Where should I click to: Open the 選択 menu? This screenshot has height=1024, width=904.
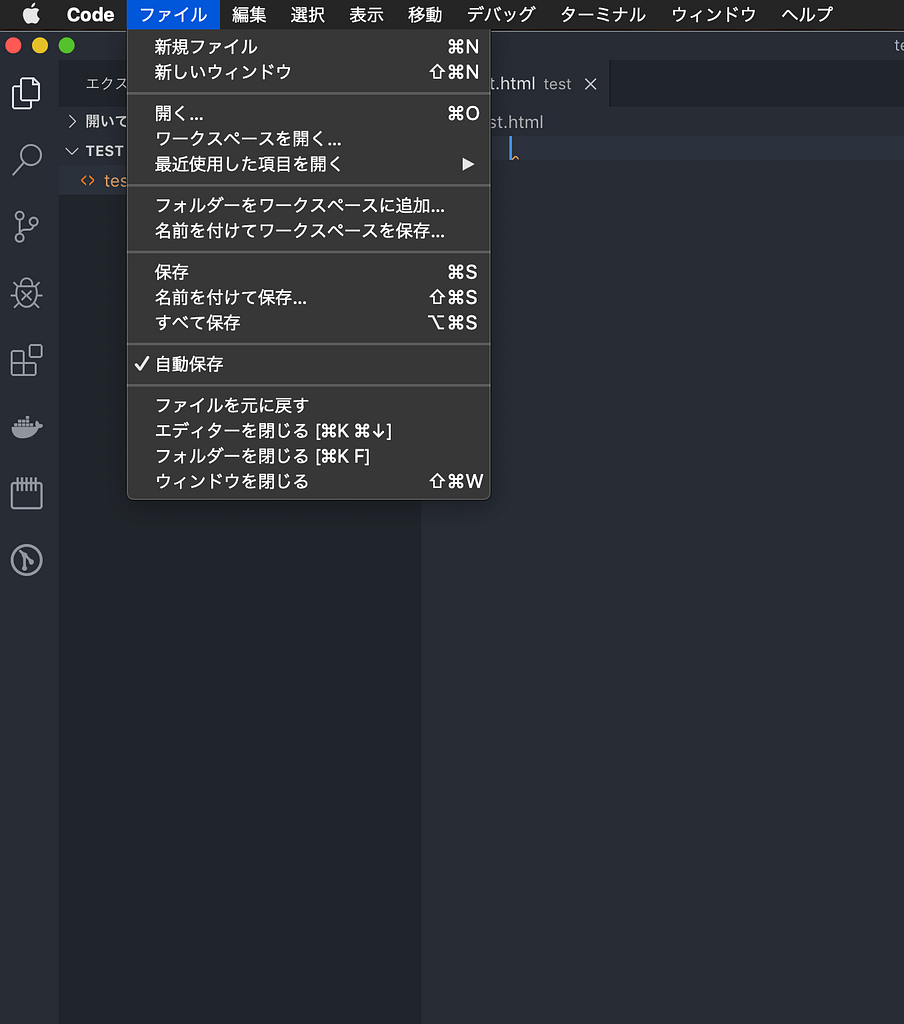(x=308, y=14)
